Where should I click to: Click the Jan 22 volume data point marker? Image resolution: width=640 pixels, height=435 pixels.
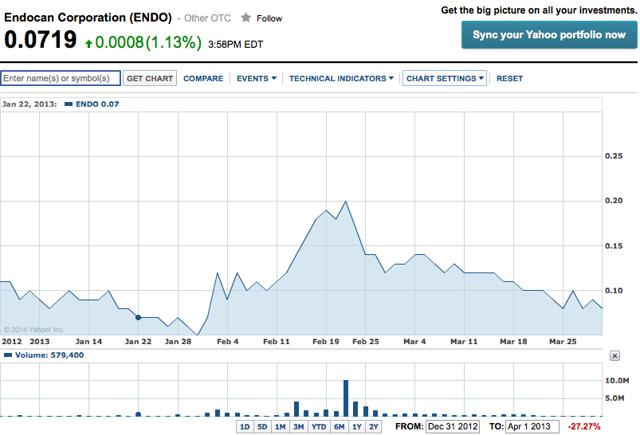(138, 414)
